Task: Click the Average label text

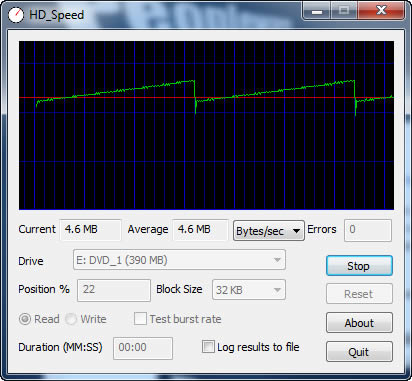Action: 148,229
